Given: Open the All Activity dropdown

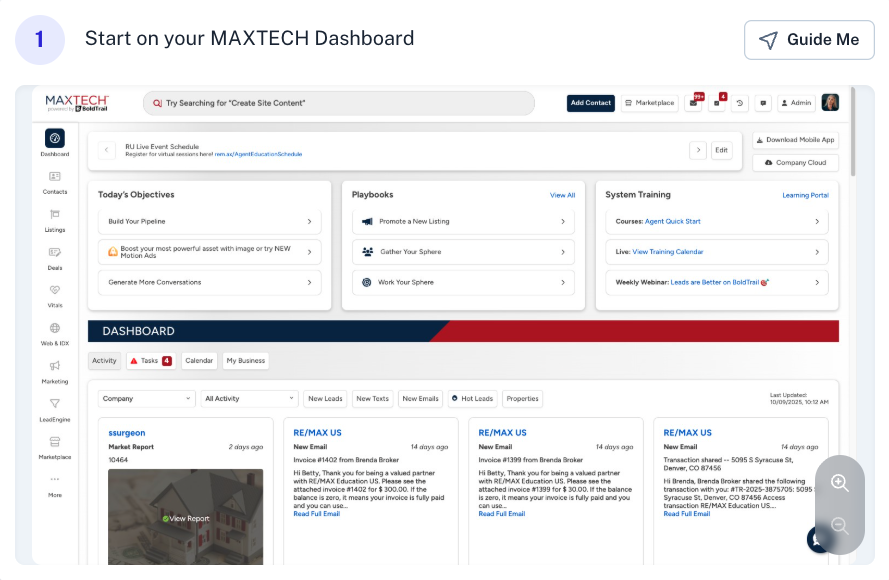Looking at the screenshot, I should (249, 398).
